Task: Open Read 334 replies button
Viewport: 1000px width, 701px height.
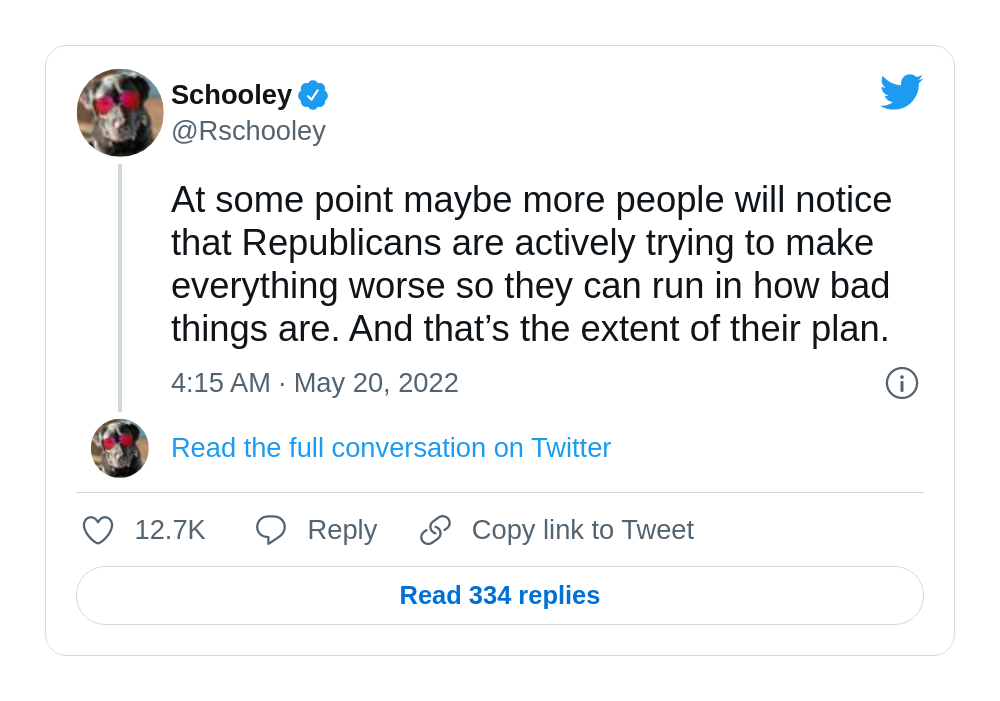Action: pos(500,596)
